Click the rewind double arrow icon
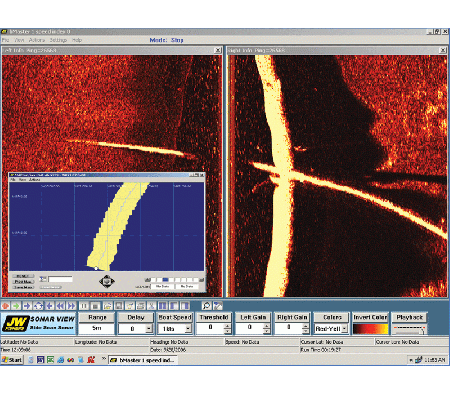 (x=60, y=306)
